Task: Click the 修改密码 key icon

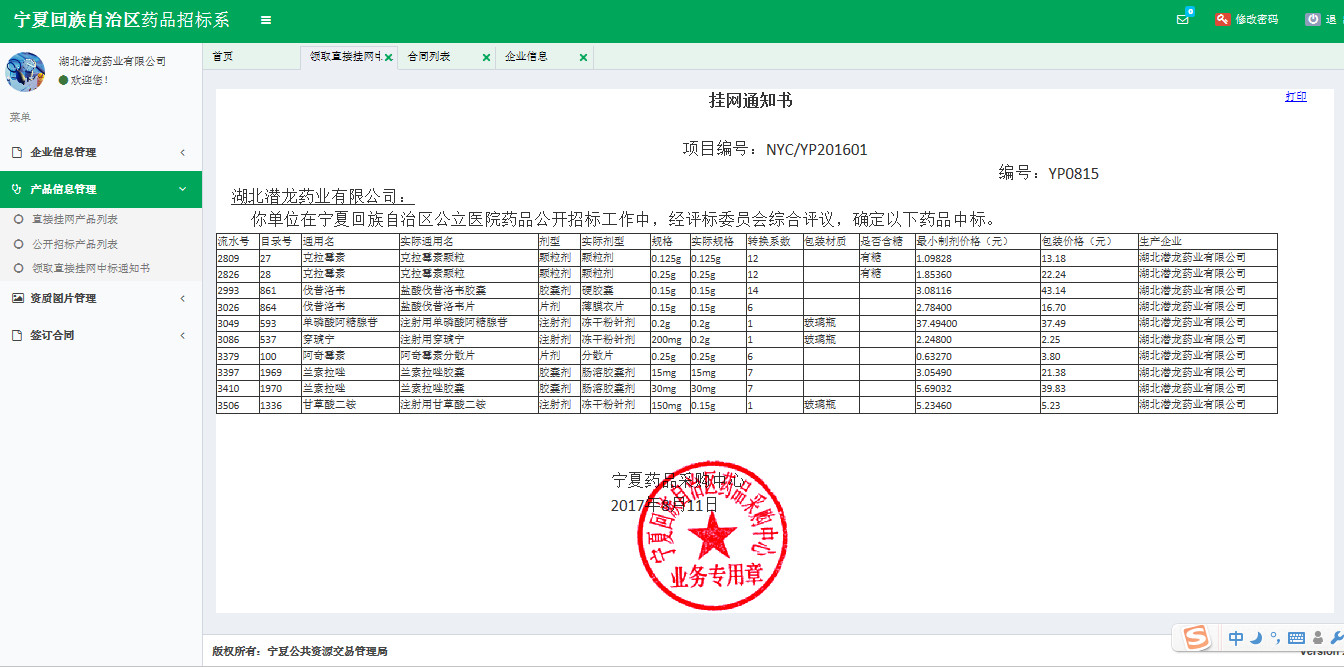Action: click(1222, 19)
